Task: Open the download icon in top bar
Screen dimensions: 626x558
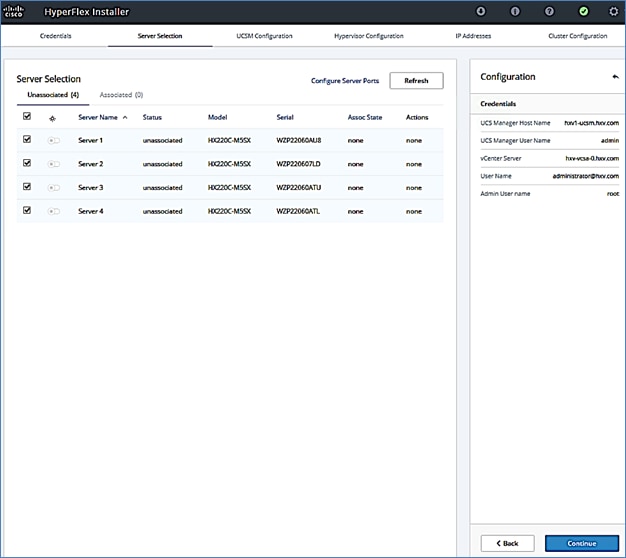Action: pyautogui.click(x=481, y=11)
